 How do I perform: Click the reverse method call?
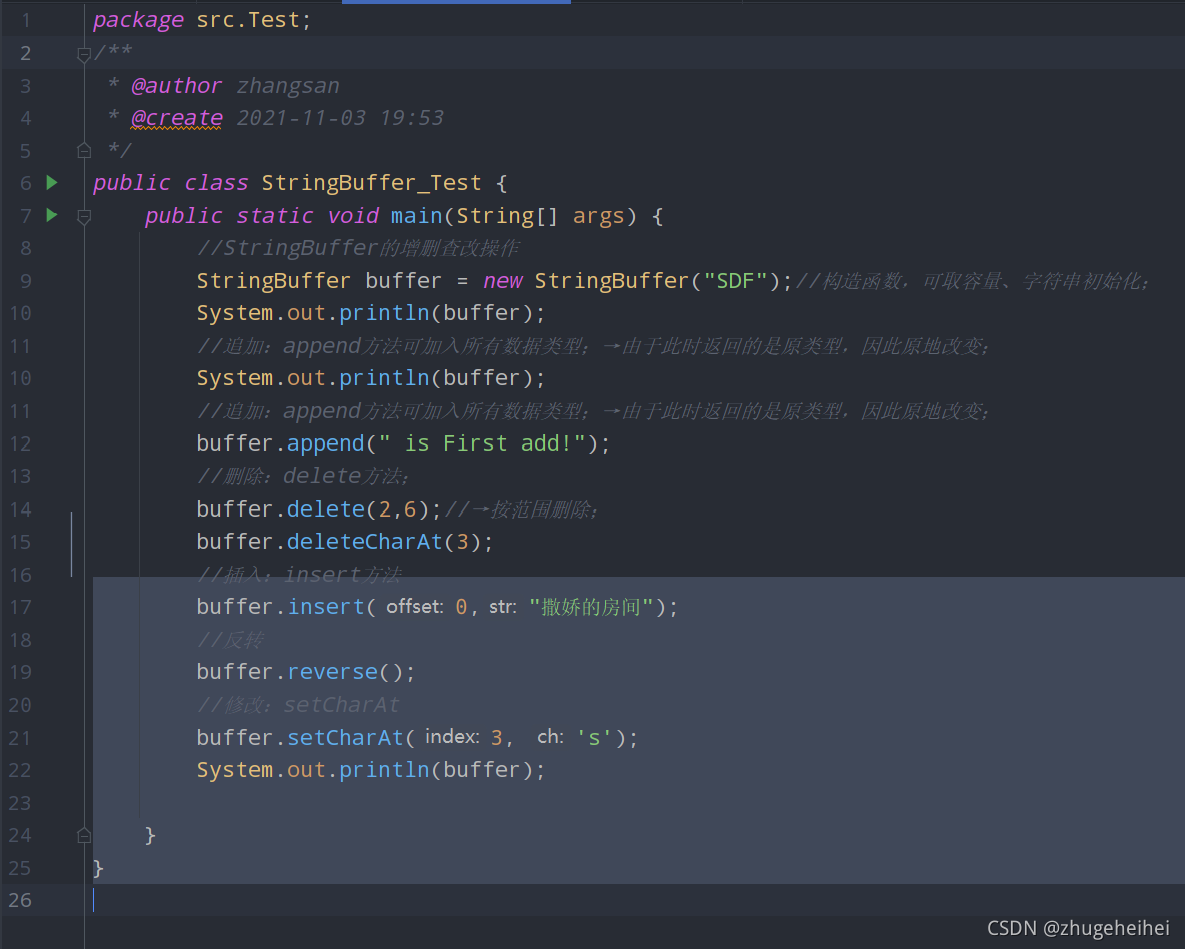pos(332,671)
